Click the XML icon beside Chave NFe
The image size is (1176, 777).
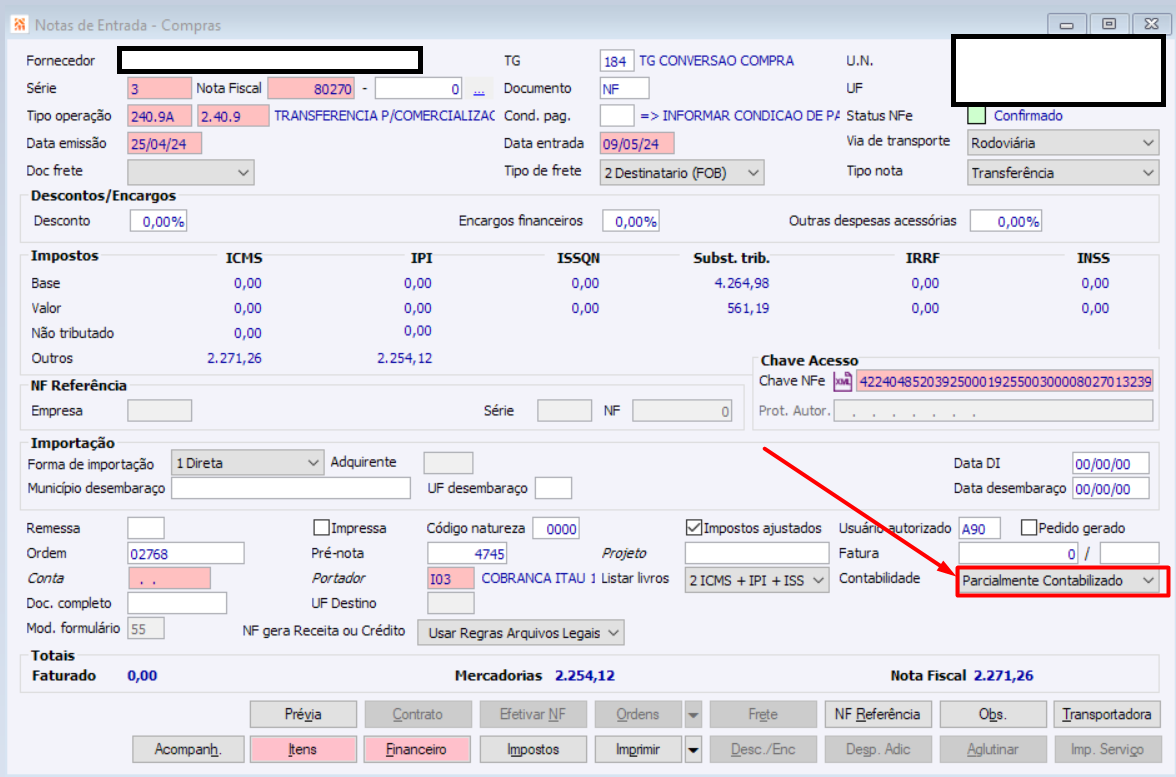pyautogui.click(x=842, y=382)
